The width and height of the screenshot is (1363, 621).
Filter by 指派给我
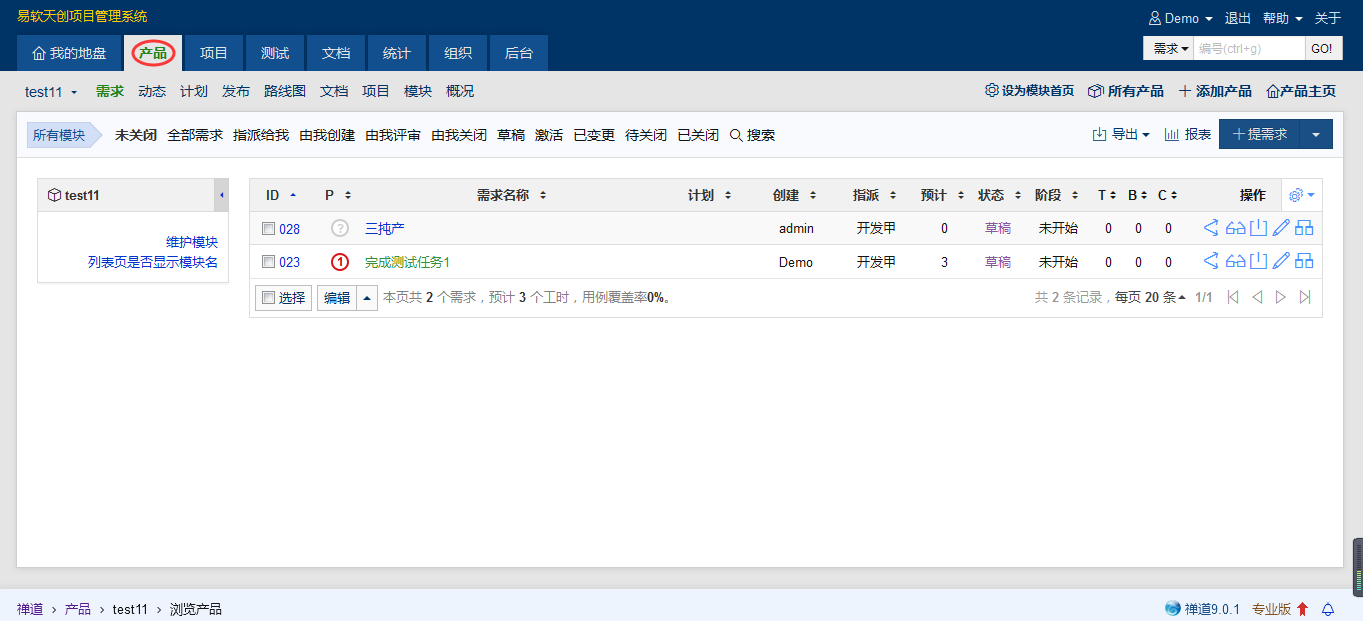[261, 135]
